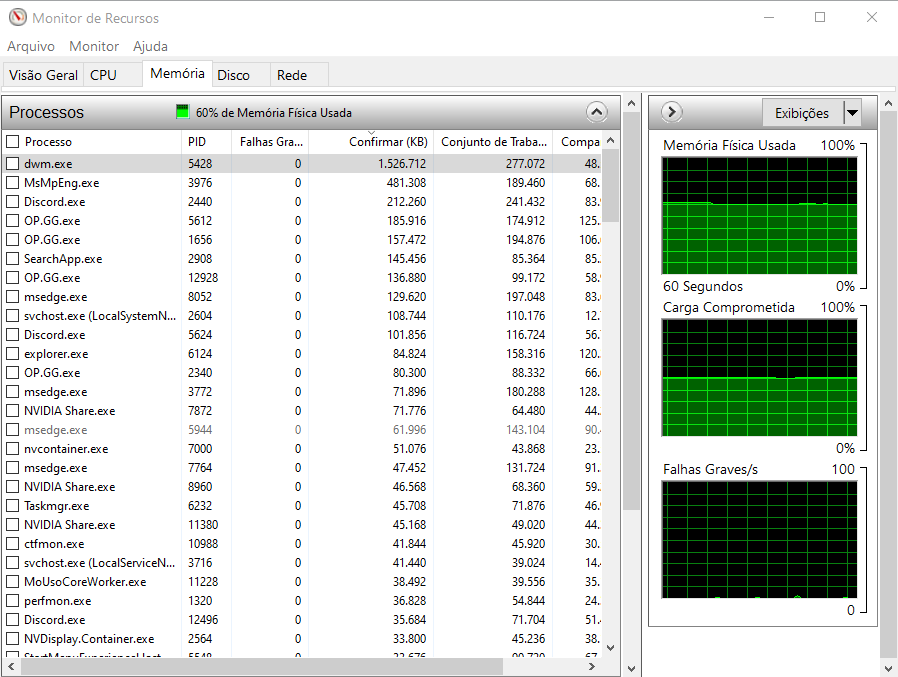Click the Monitor de Recursos app icon
Screen dimensions: 898x677
click(18, 18)
